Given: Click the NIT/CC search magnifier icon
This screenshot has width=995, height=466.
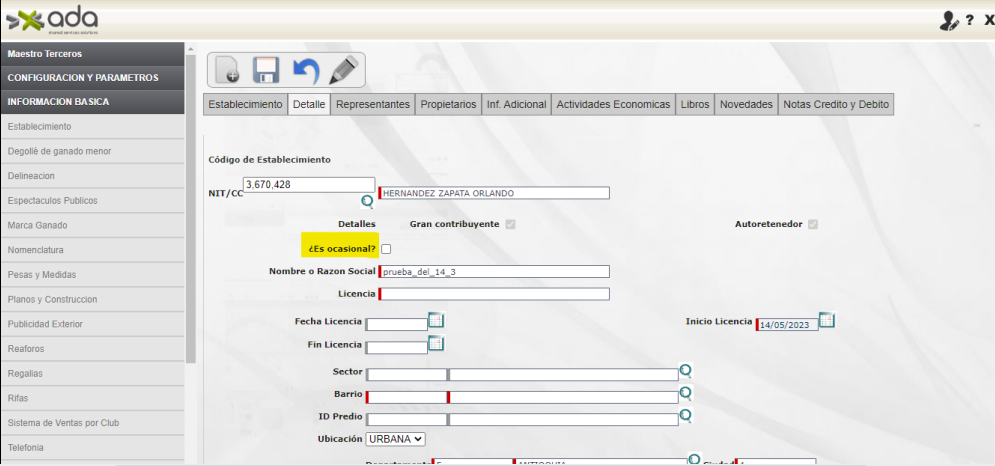Looking at the screenshot, I should coord(367,201).
